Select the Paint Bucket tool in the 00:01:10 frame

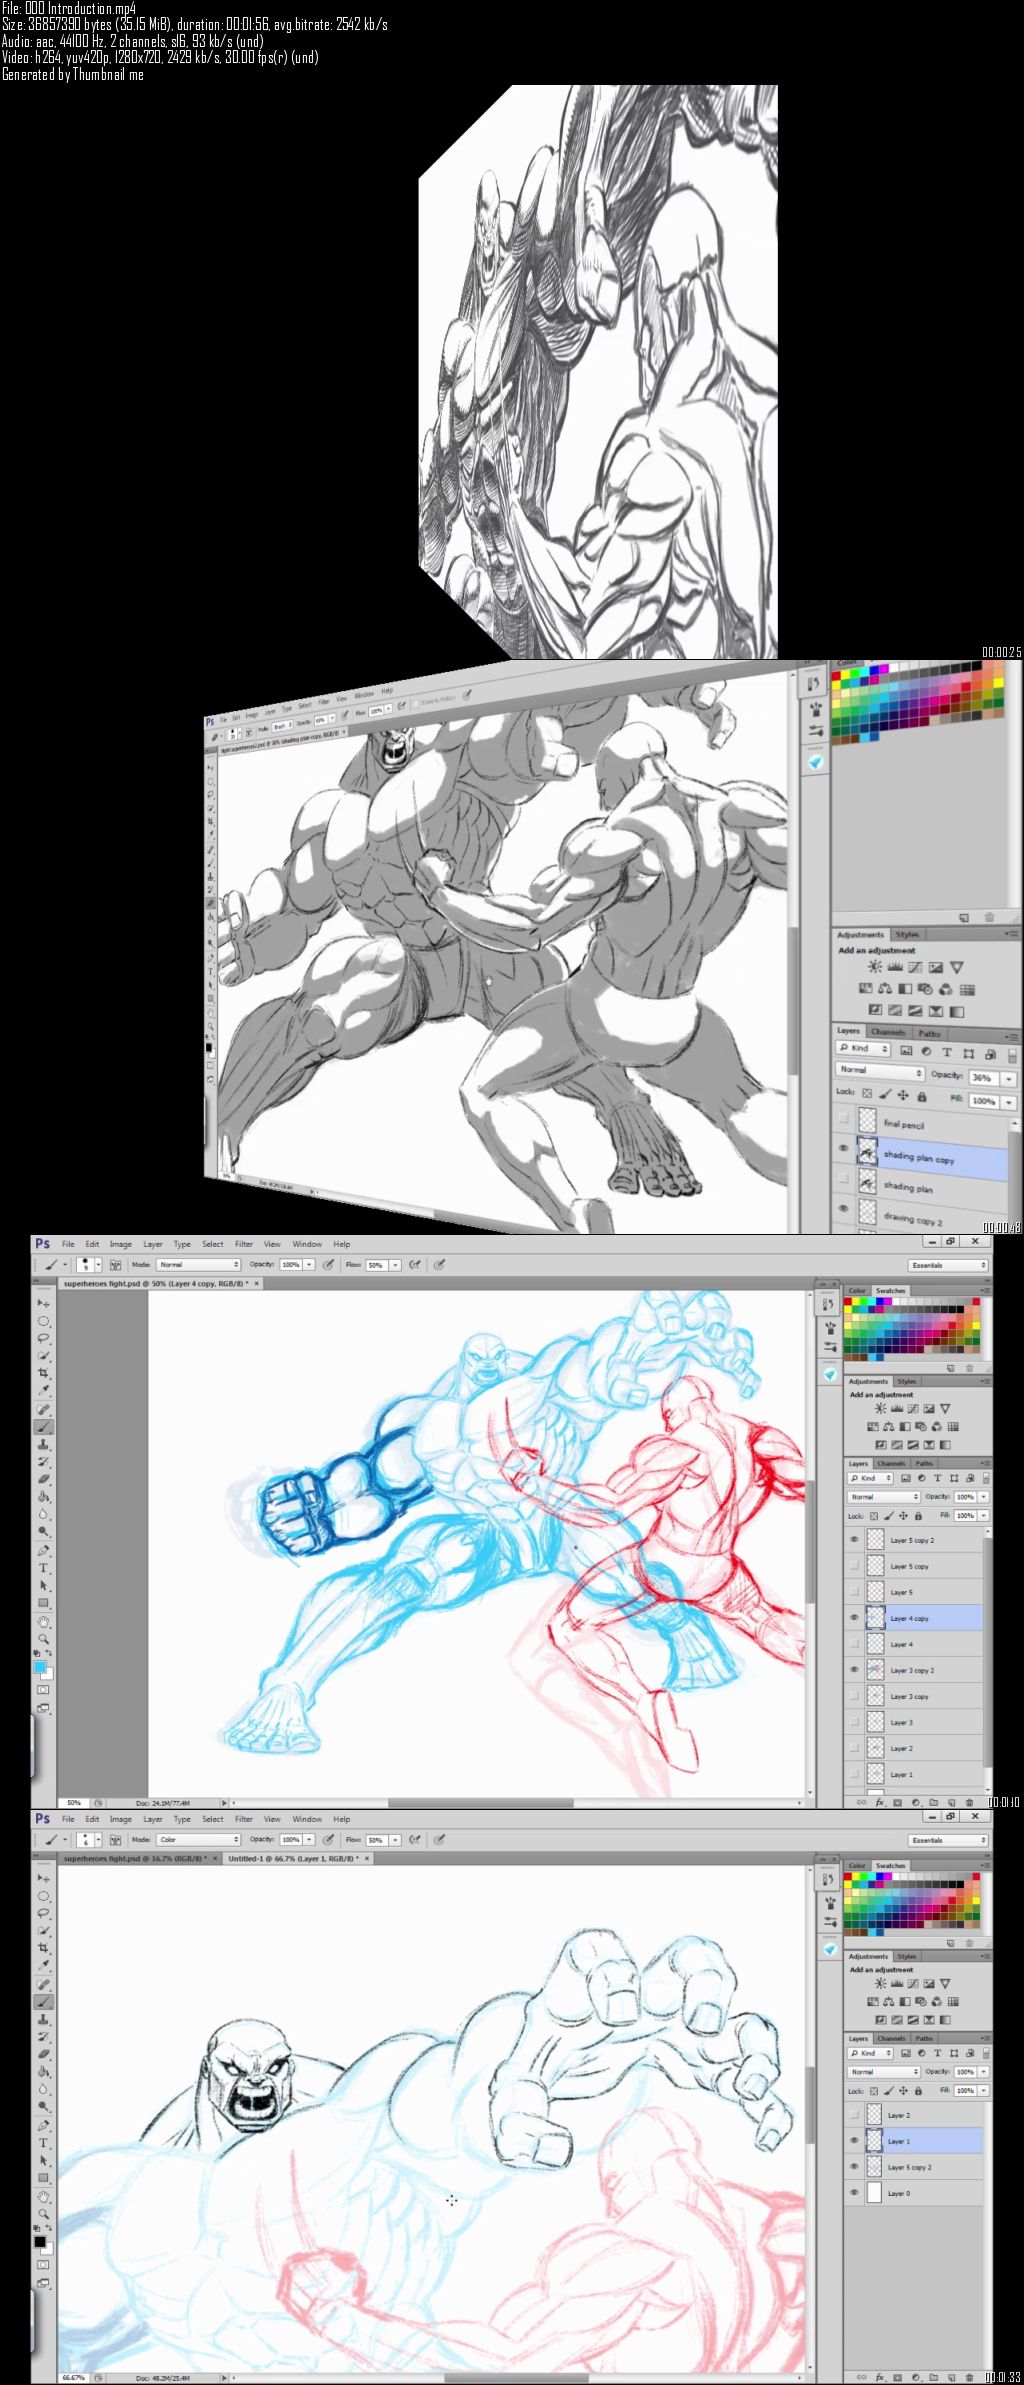click(44, 1497)
